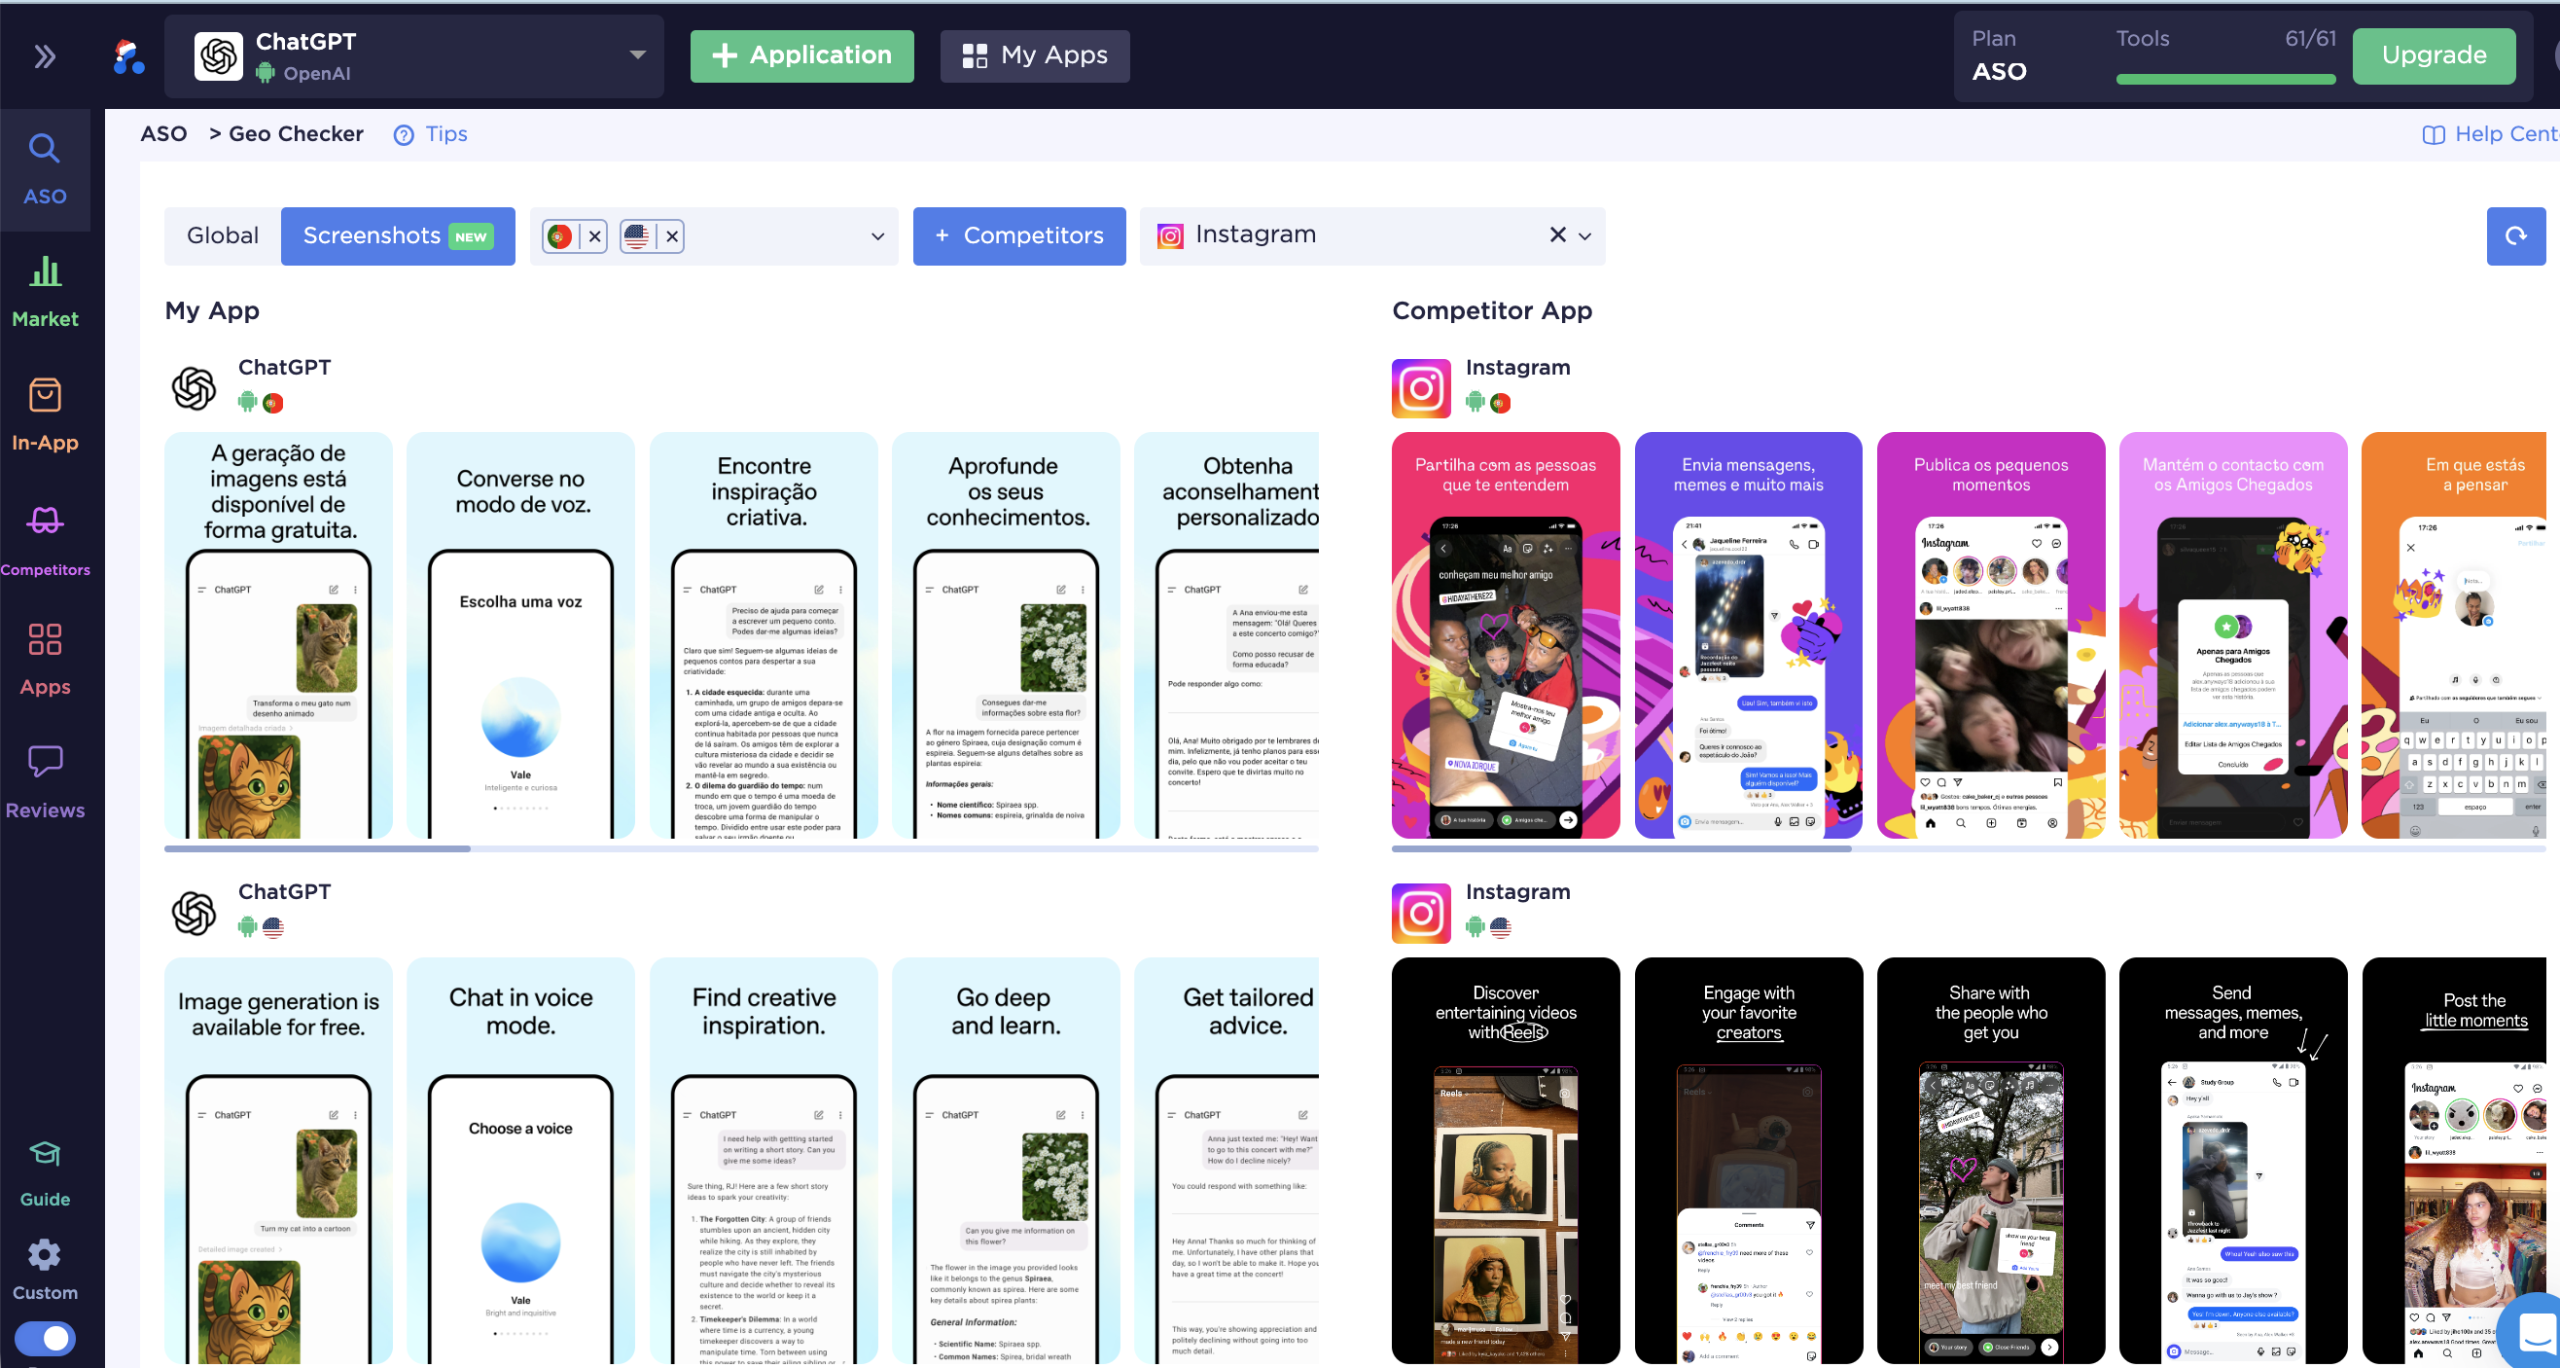The width and height of the screenshot is (2560, 1368).
Task: Click the refresh button
Action: coord(2515,236)
